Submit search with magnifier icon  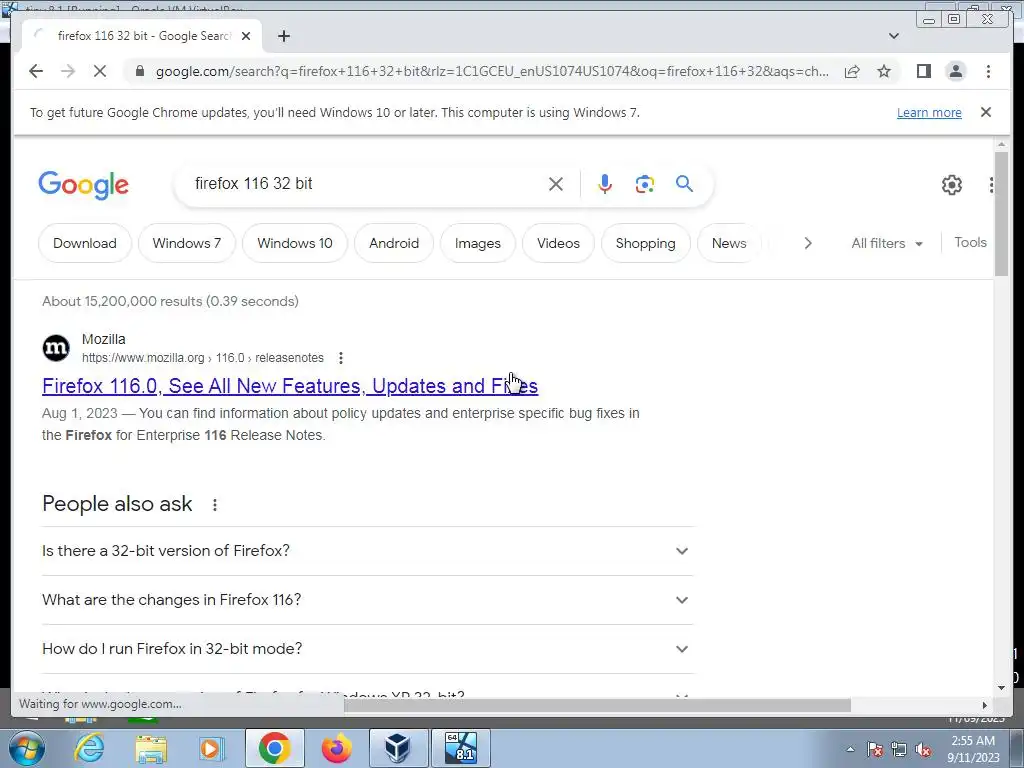click(684, 184)
